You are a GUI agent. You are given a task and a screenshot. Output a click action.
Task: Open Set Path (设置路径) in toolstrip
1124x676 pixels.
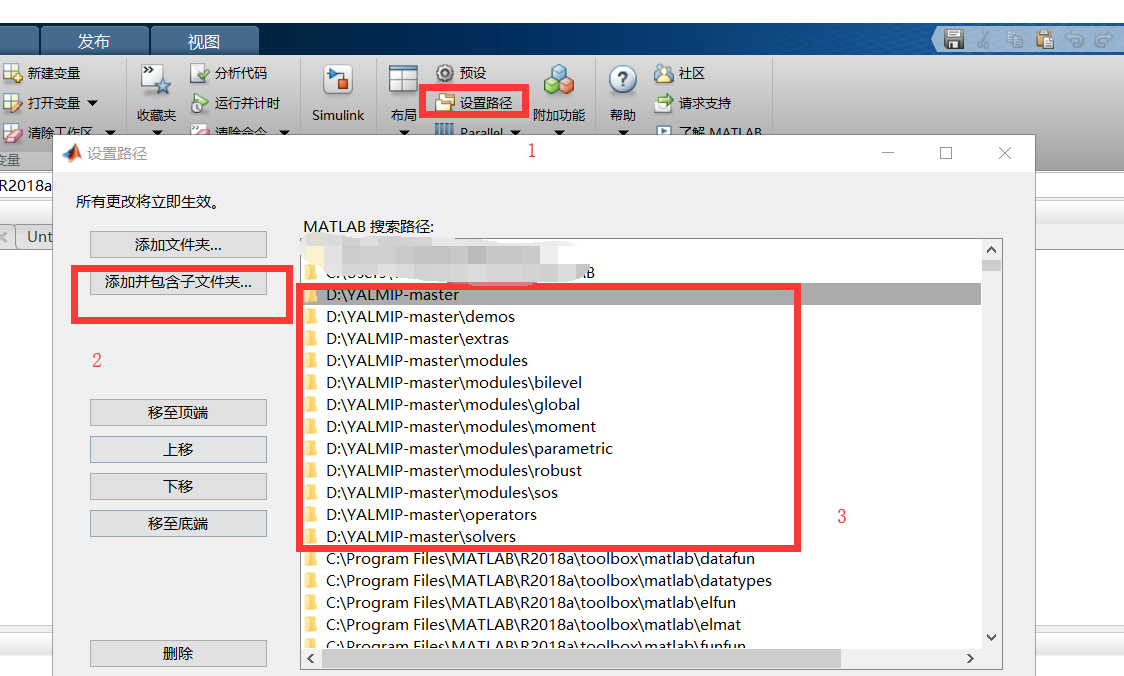click(474, 103)
